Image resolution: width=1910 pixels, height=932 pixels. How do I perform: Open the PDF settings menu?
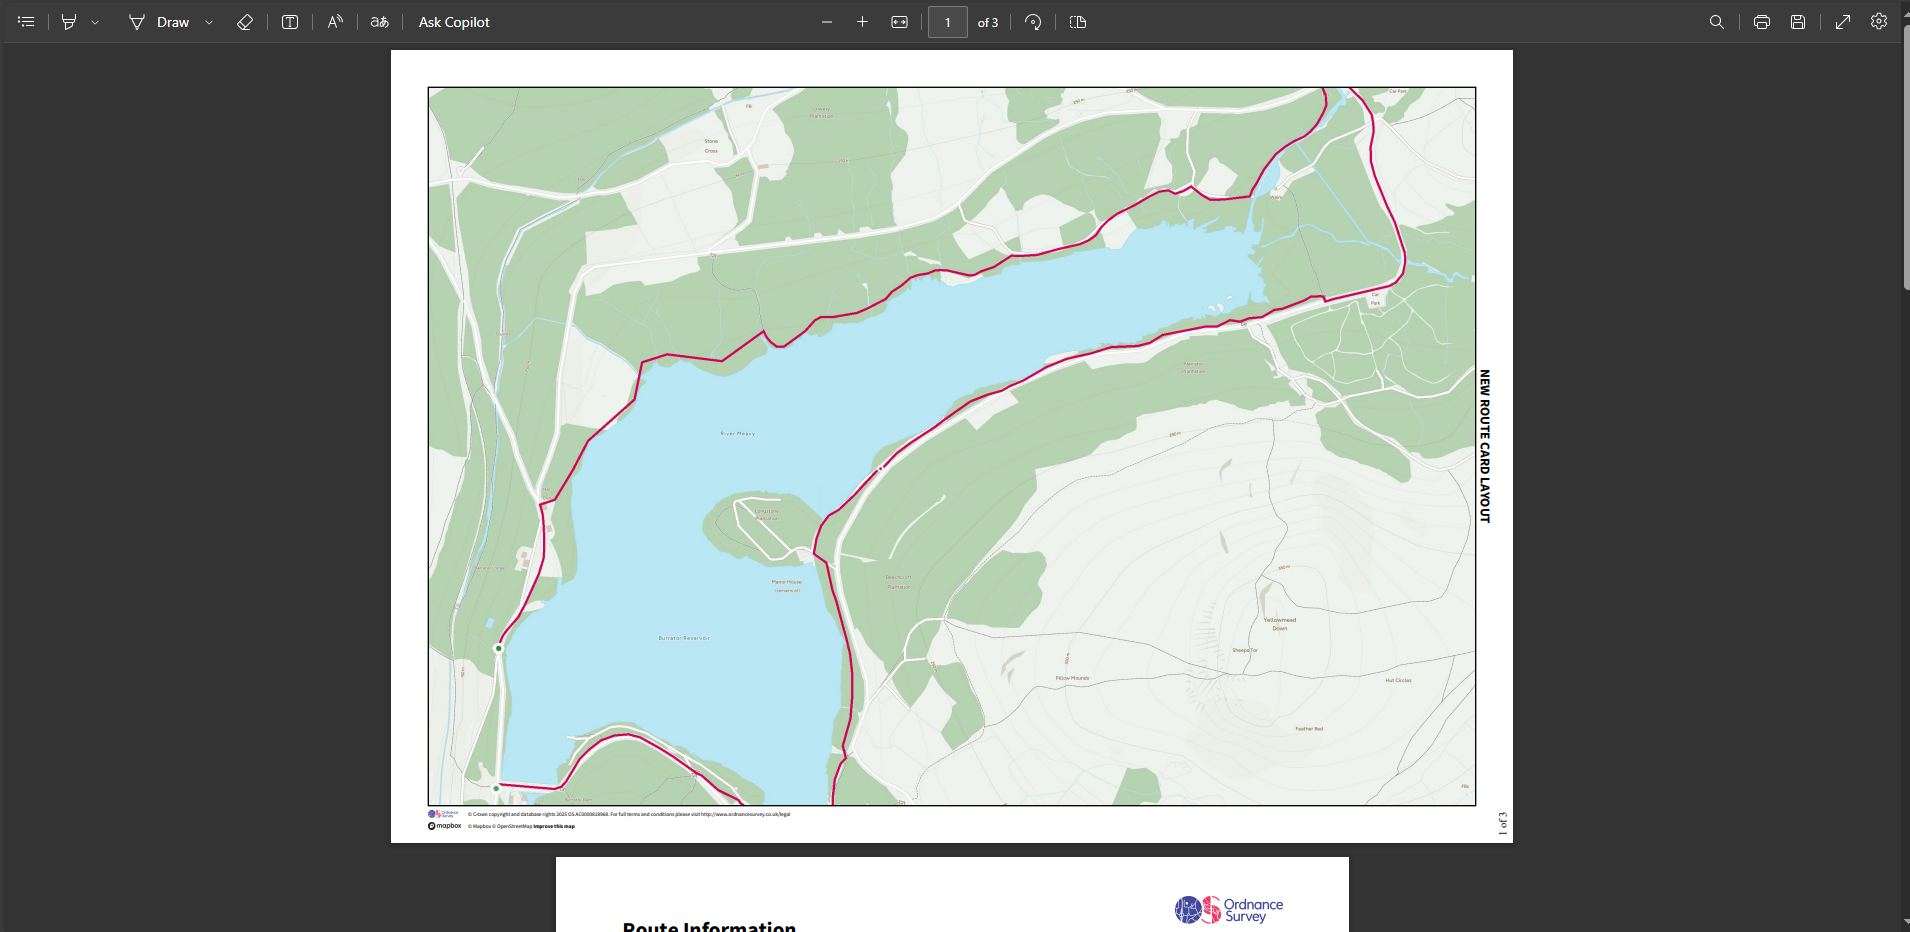click(x=1879, y=22)
